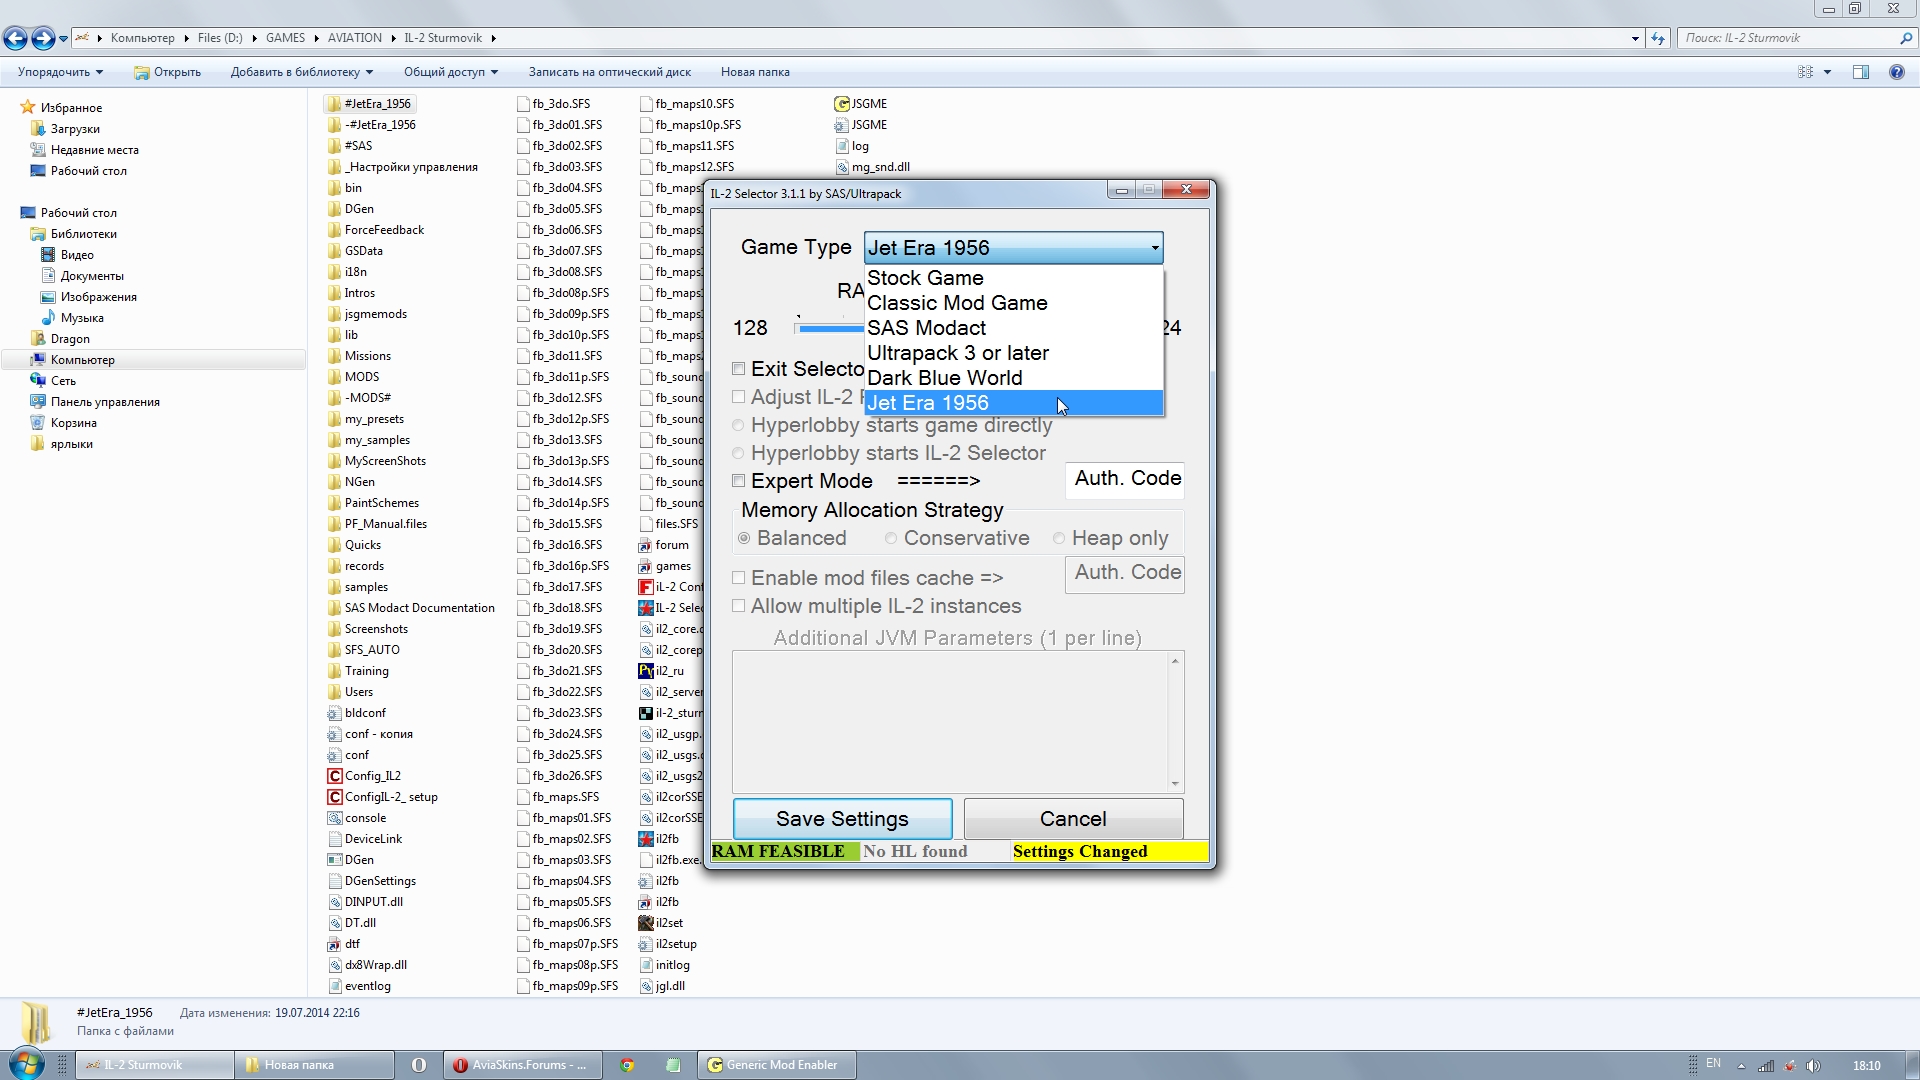Check the Exit Selector checkbox
The image size is (1920, 1080).
coord(739,369)
